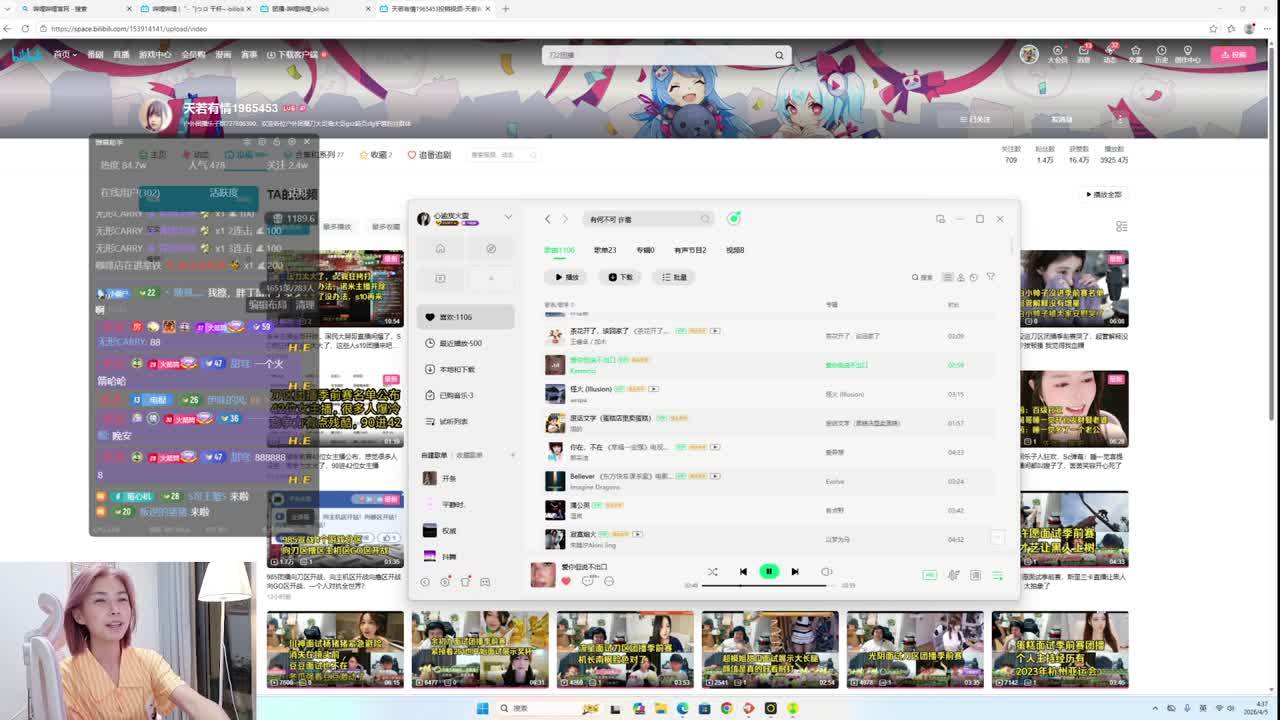
Task: Unlike current song with red heart
Action: coord(566,581)
